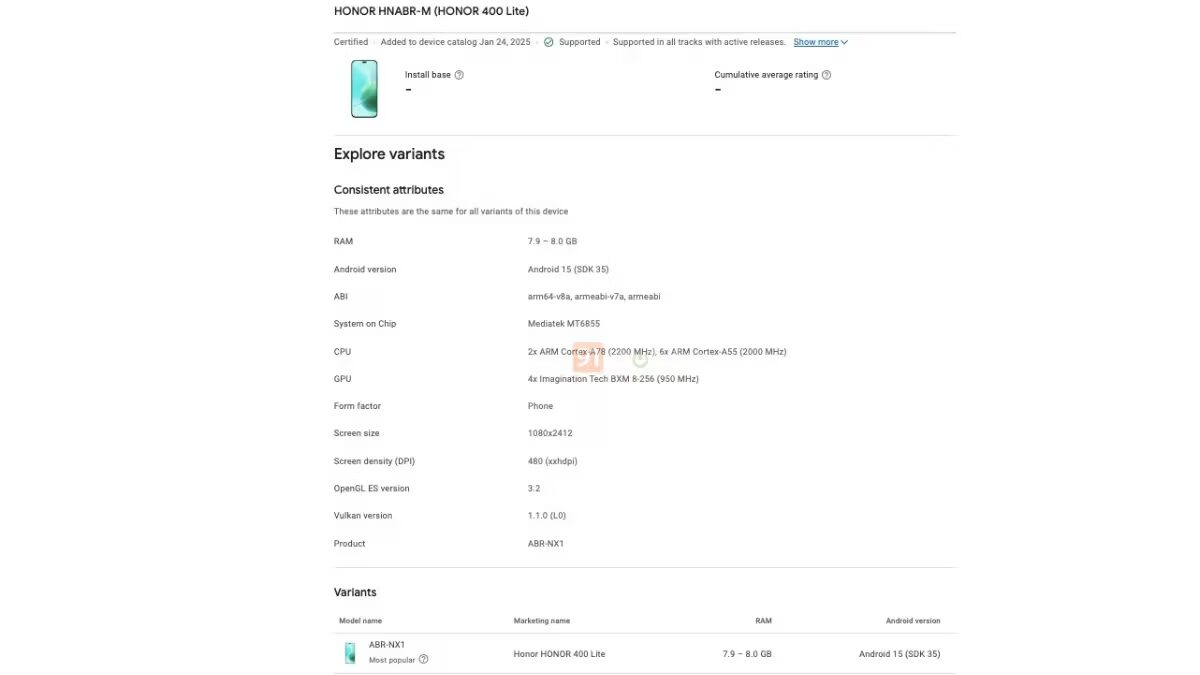
Task: Click the help icon beside Most popular label
Action: pos(423,659)
